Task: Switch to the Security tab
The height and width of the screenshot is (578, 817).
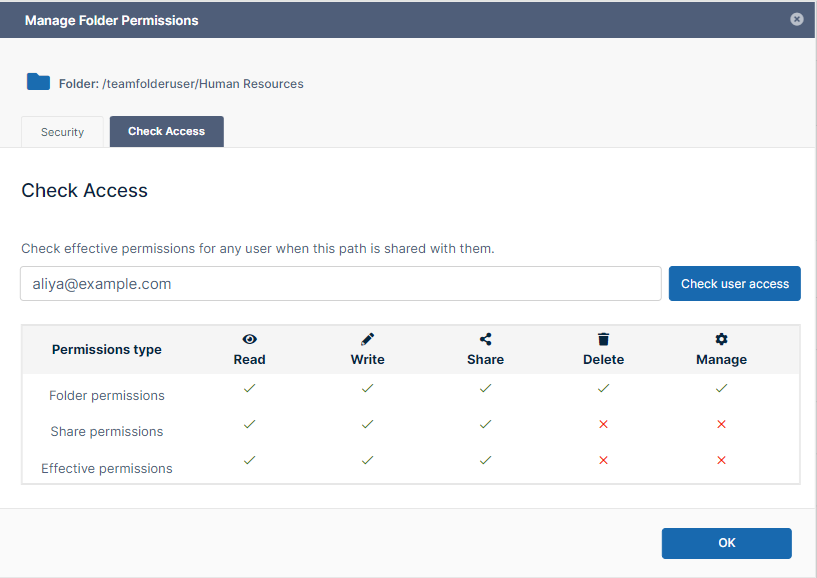Action: [x=62, y=132]
